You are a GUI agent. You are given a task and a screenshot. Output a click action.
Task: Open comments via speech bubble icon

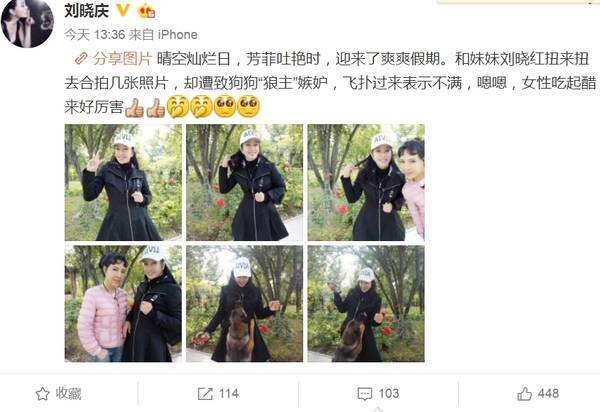[x=364, y=394]
